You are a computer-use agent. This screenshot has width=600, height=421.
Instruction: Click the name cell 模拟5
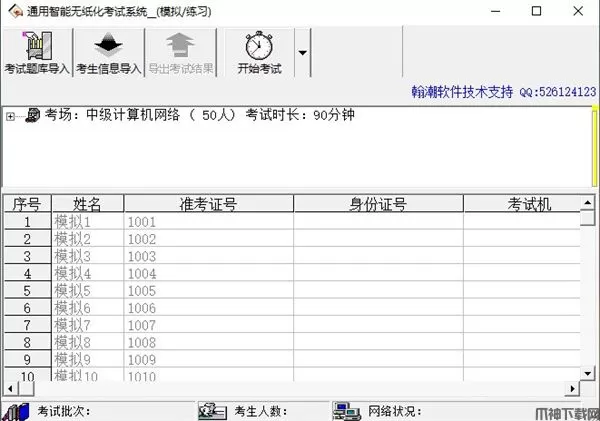coord(88,290)
